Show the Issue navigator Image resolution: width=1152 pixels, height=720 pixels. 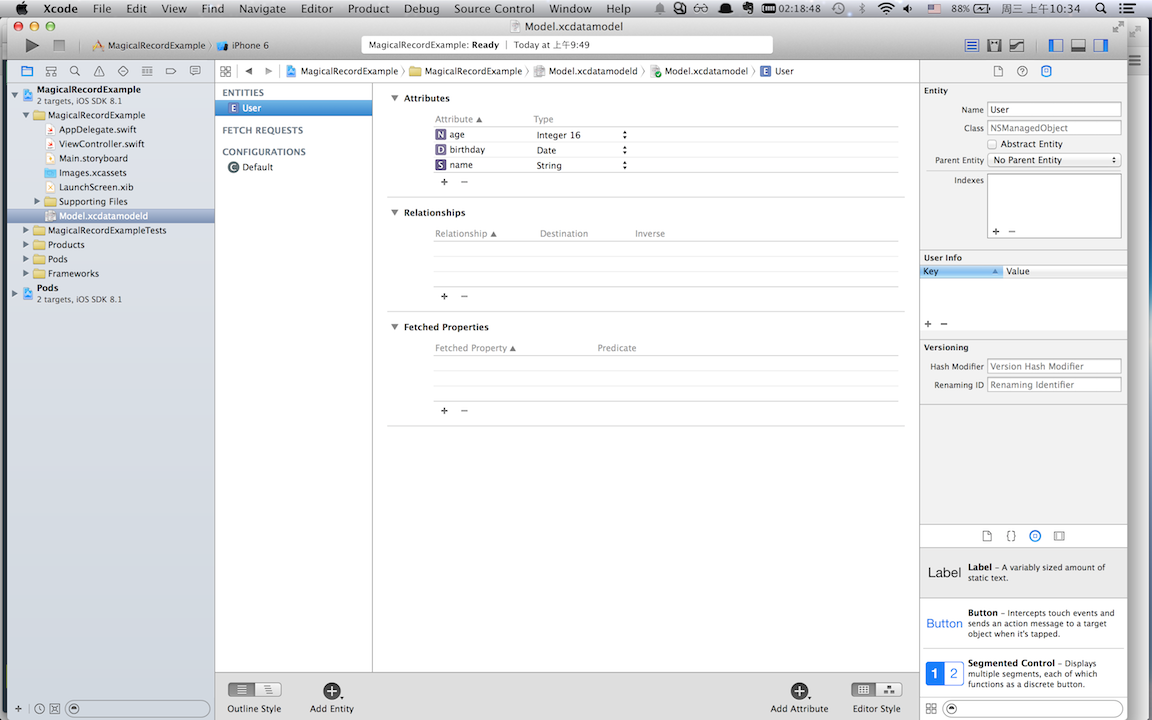99,71
